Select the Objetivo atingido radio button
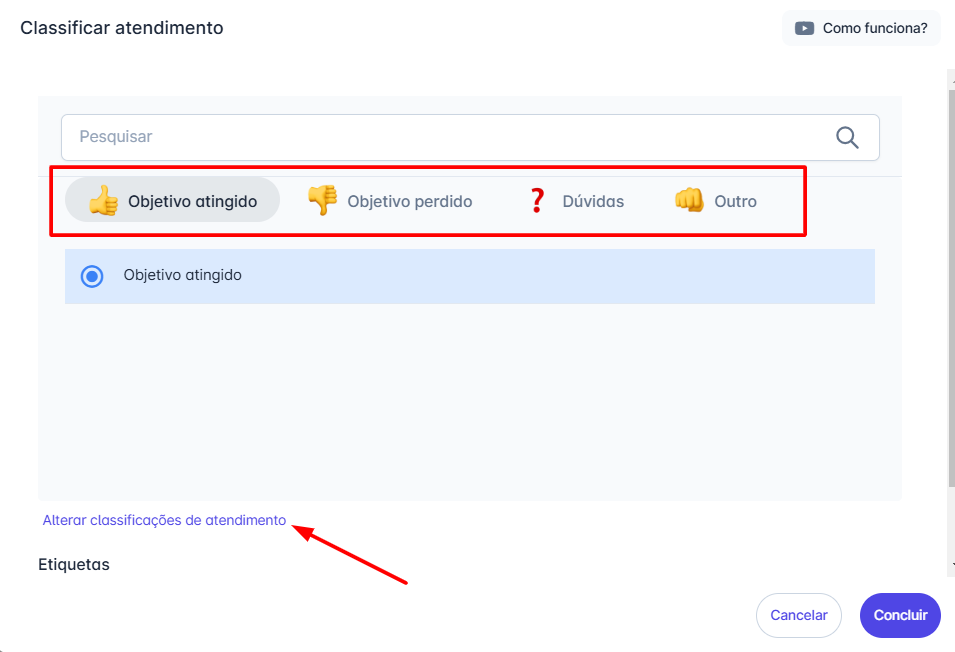This screenshot has height=652, width=955. pos(92,276)
